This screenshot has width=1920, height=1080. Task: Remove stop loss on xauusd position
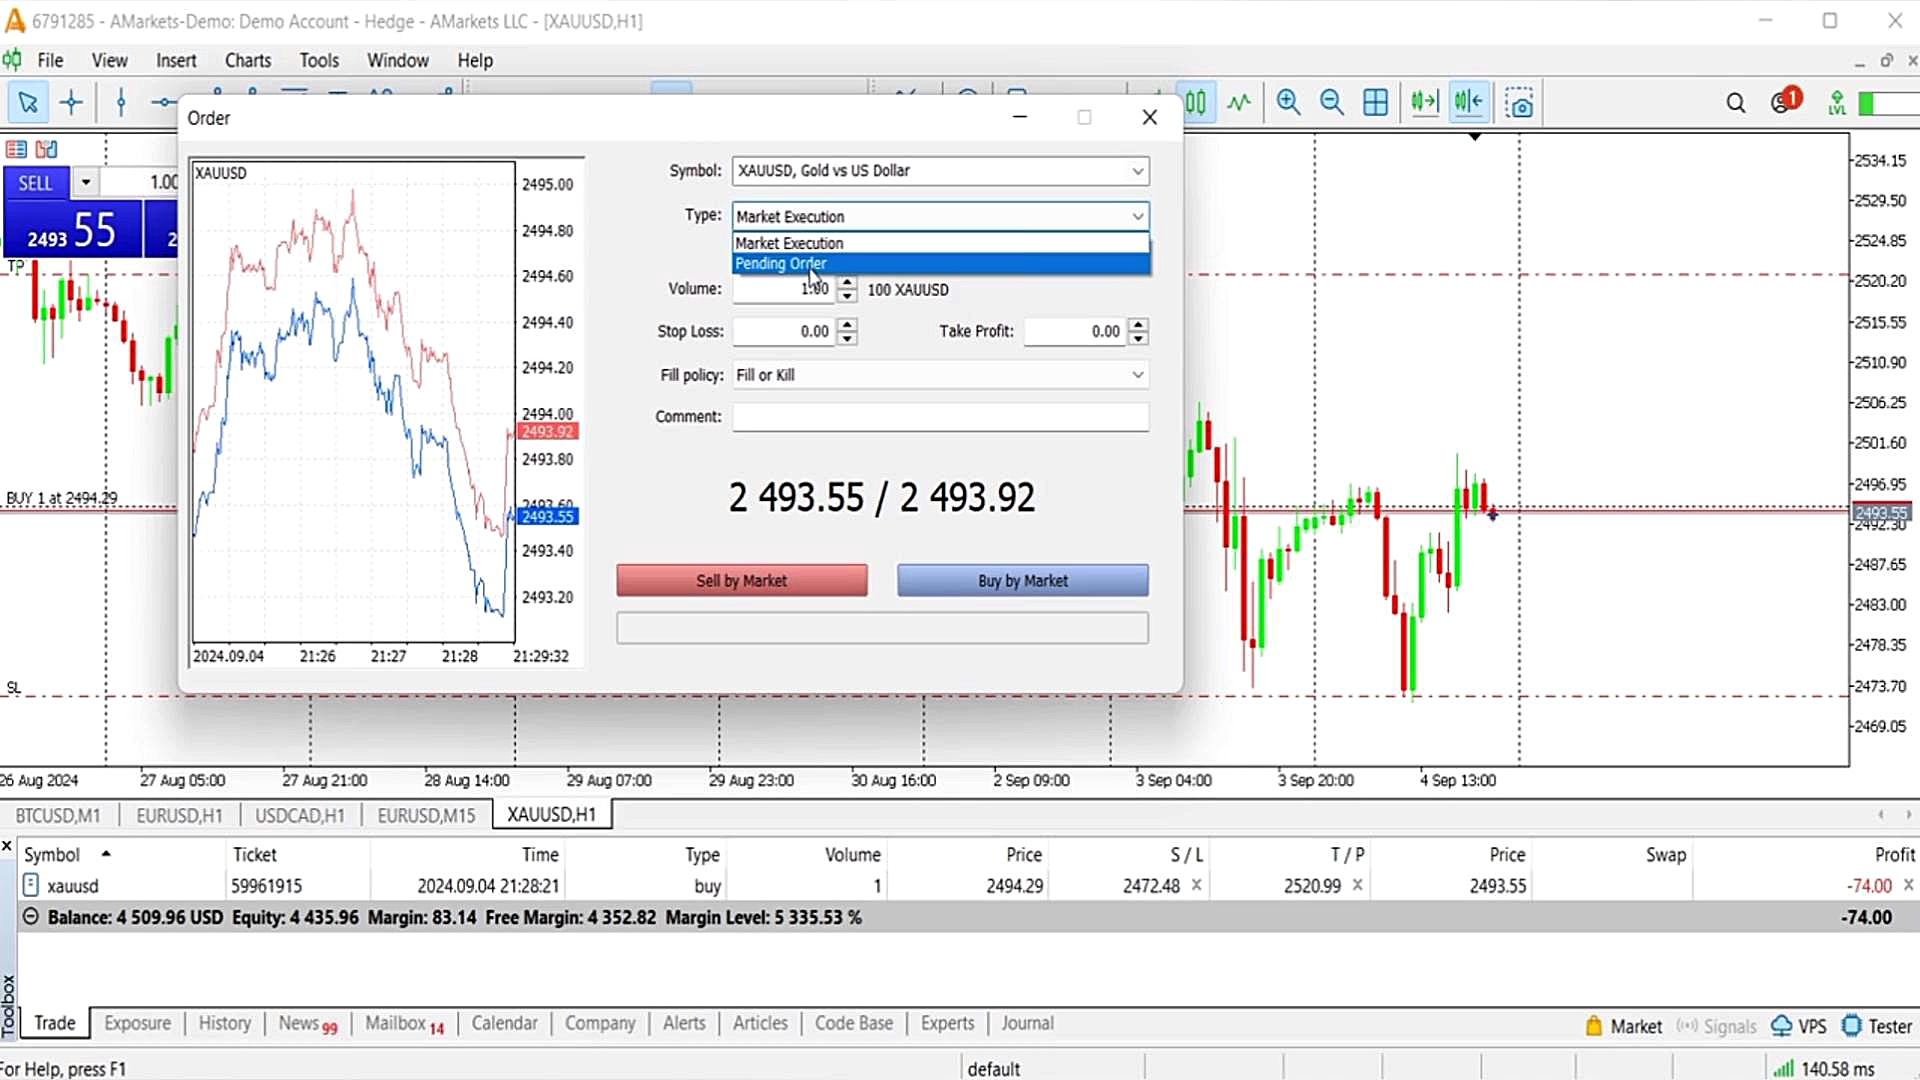pos(1197,885)
